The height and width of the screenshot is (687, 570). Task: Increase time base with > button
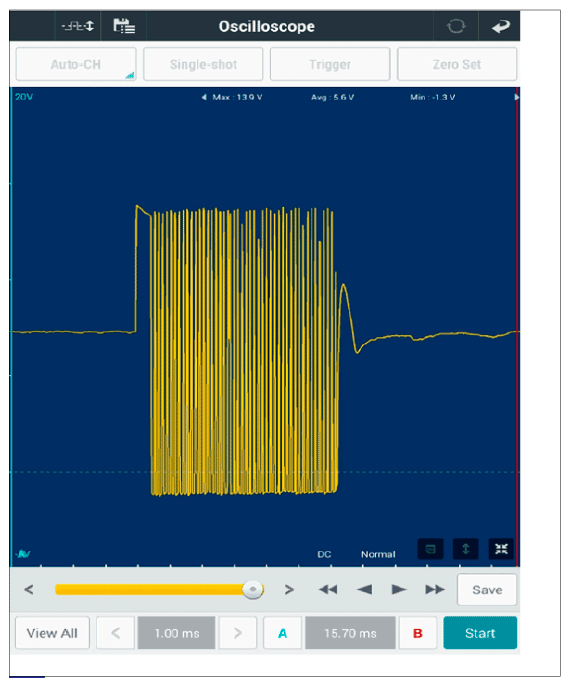coord(237,633)
